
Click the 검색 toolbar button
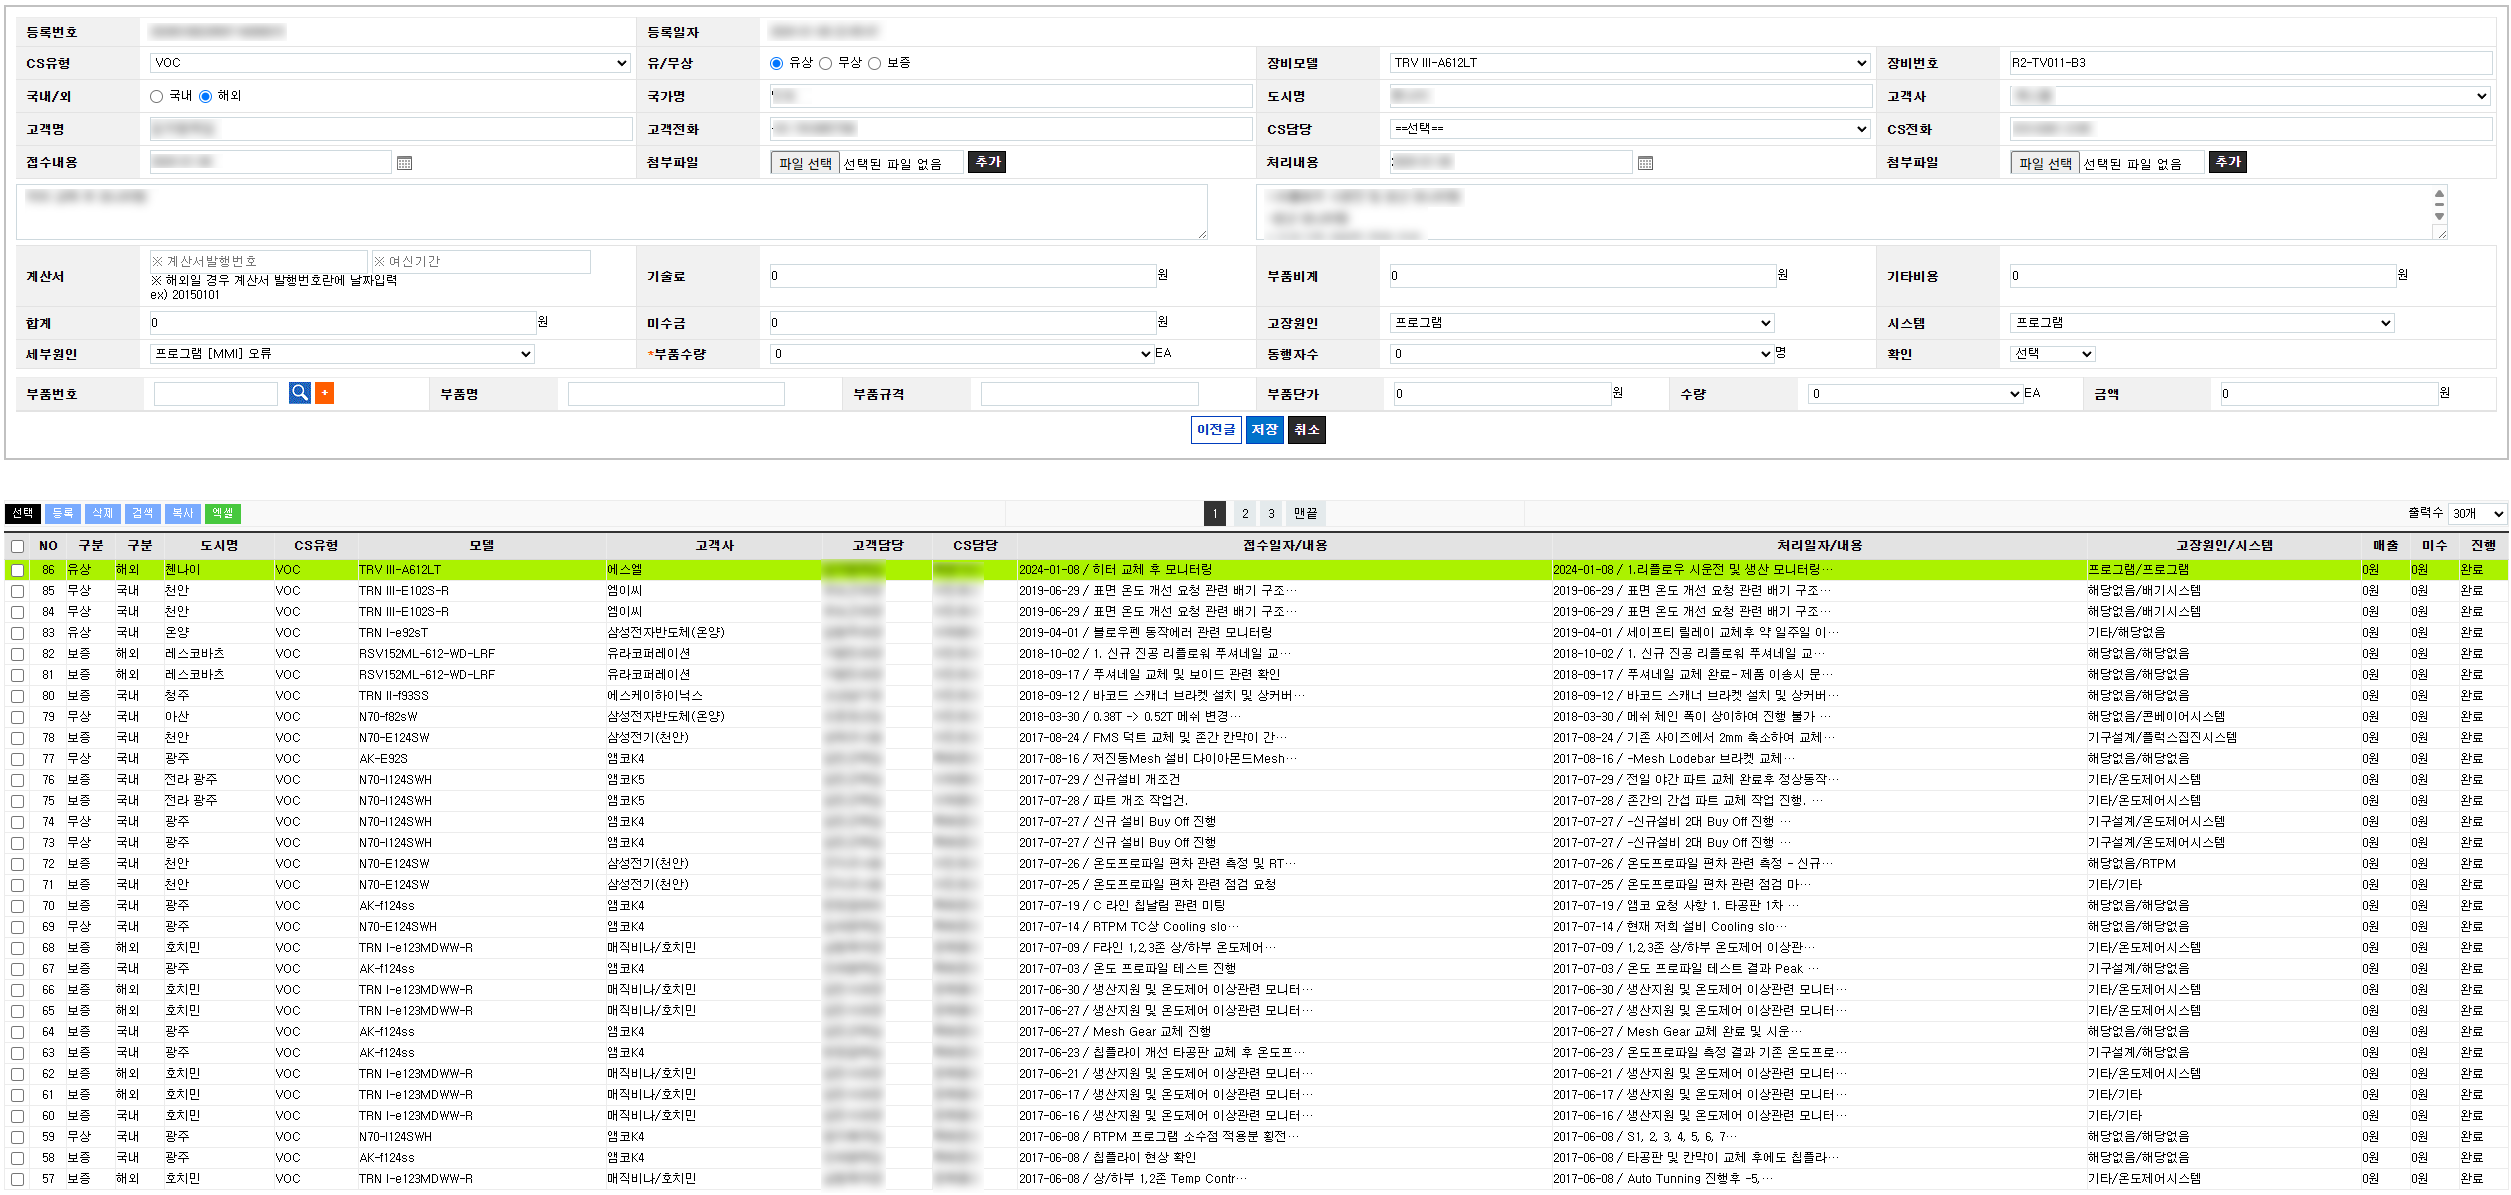click(x=142, y=513)
